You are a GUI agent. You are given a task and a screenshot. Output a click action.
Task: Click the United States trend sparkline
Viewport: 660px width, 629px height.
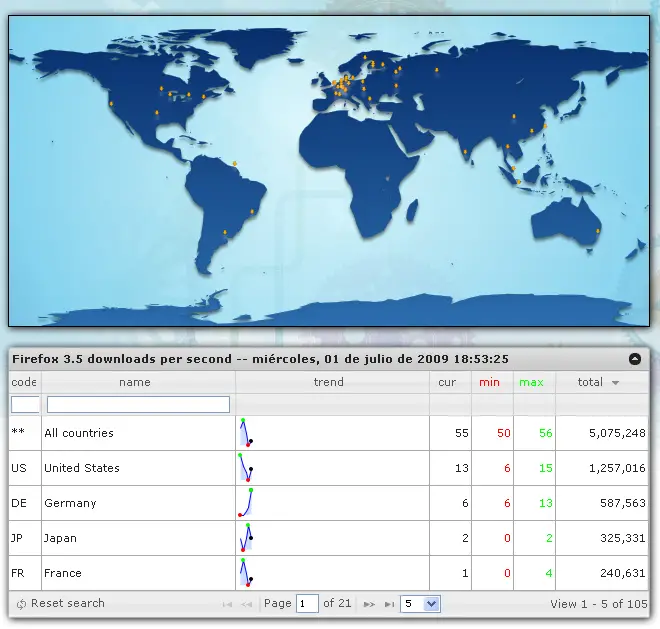245,468
